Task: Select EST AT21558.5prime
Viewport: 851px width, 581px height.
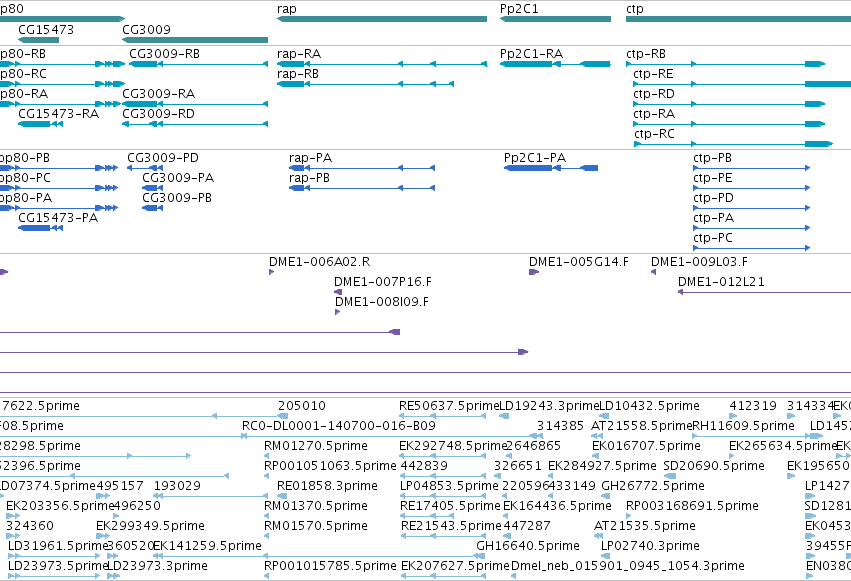Action: (x=642, y=426)
